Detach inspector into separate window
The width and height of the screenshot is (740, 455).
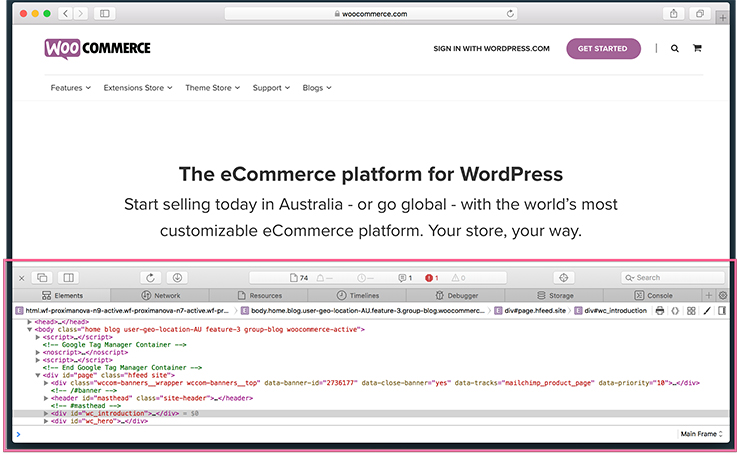pyautogui.click(x=42, y=278)
